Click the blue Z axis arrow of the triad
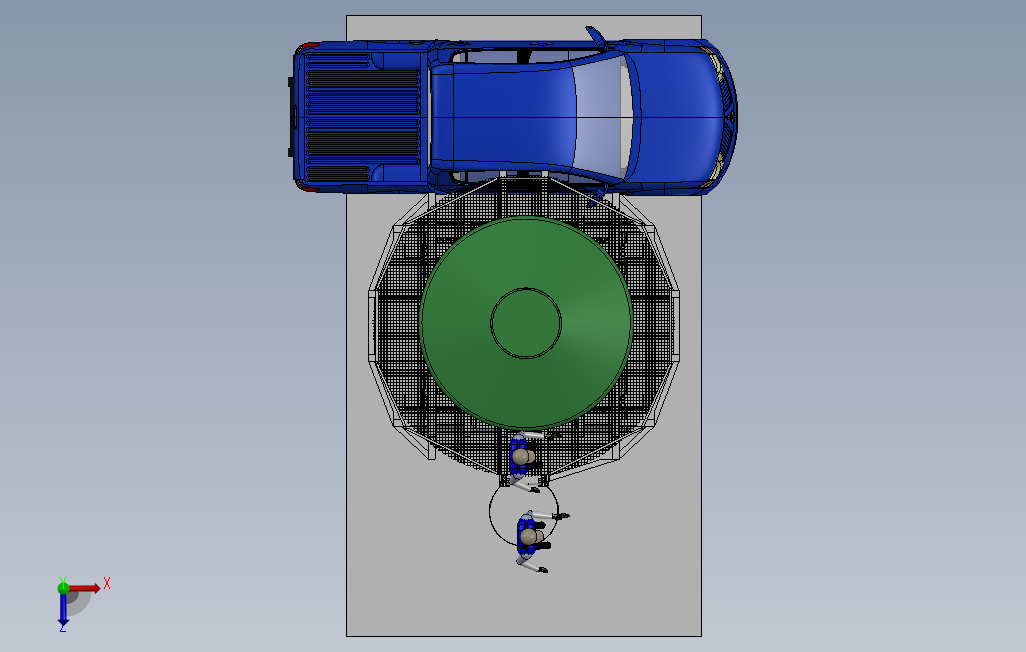Viewport: 1026px width, 652px height. (63, 610)
